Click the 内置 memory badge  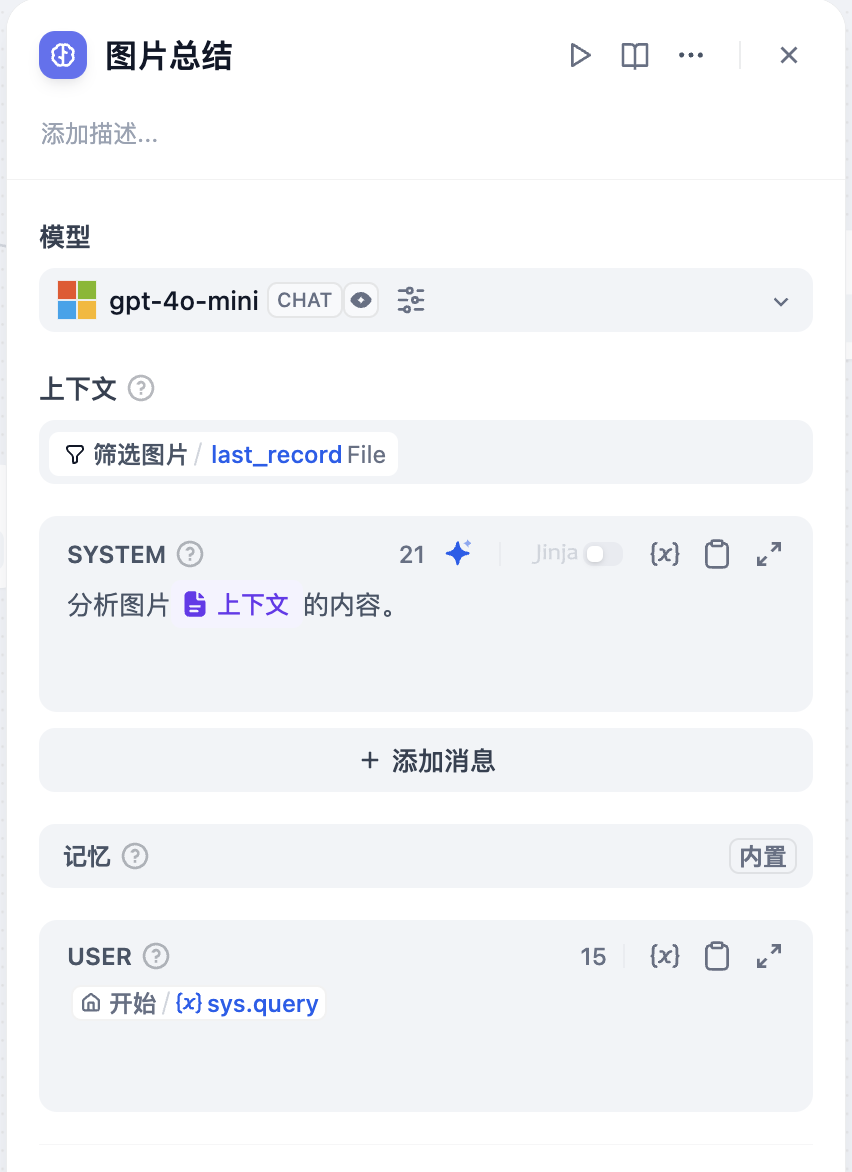[x=763, y=857]
